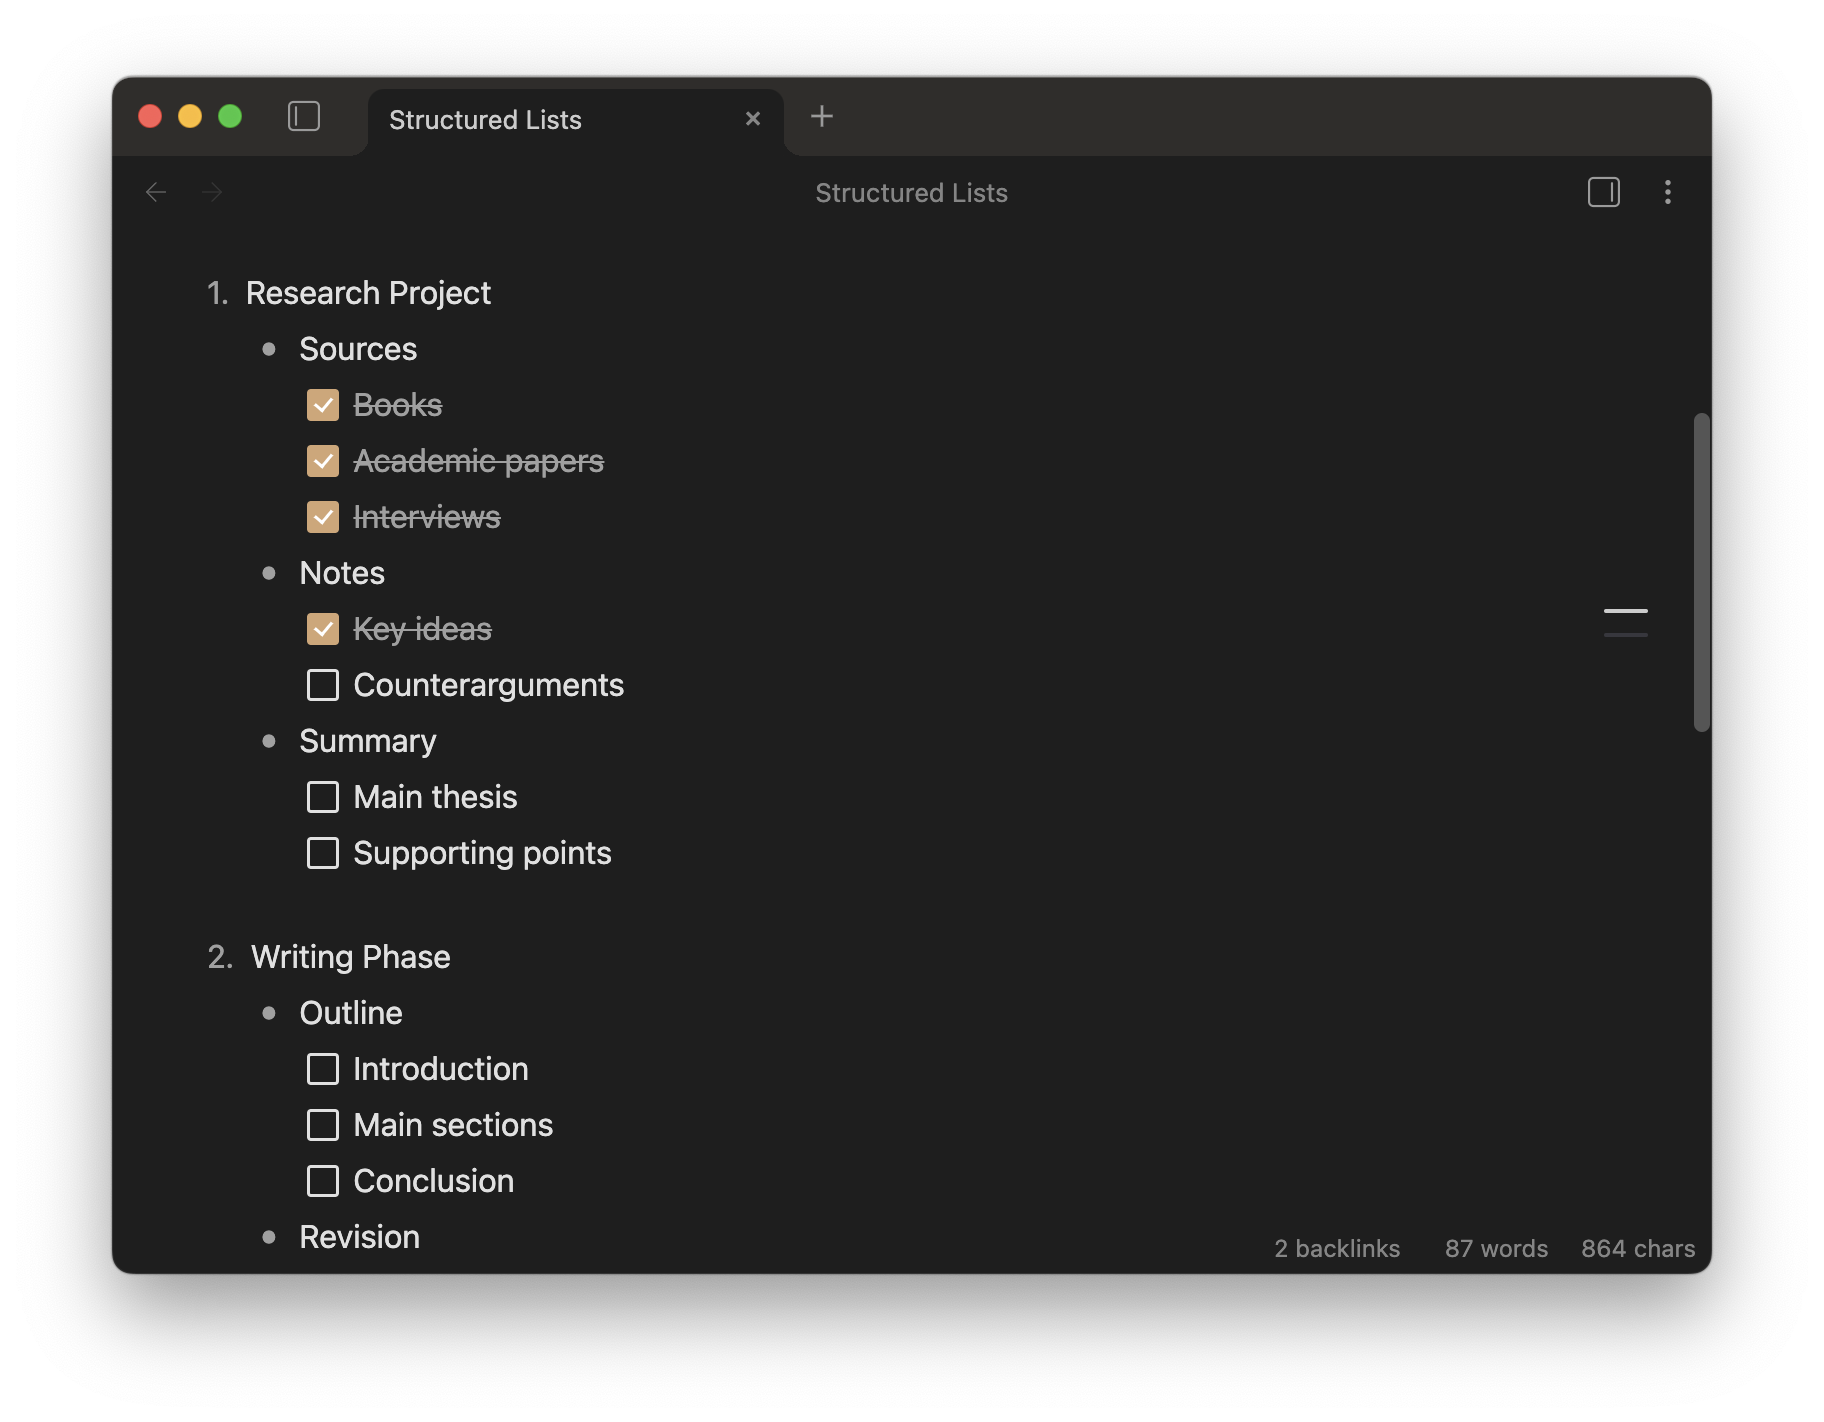Open the note info panel icon top right
This screenshot has height=1422, width=1824.
click(1603, 192)
